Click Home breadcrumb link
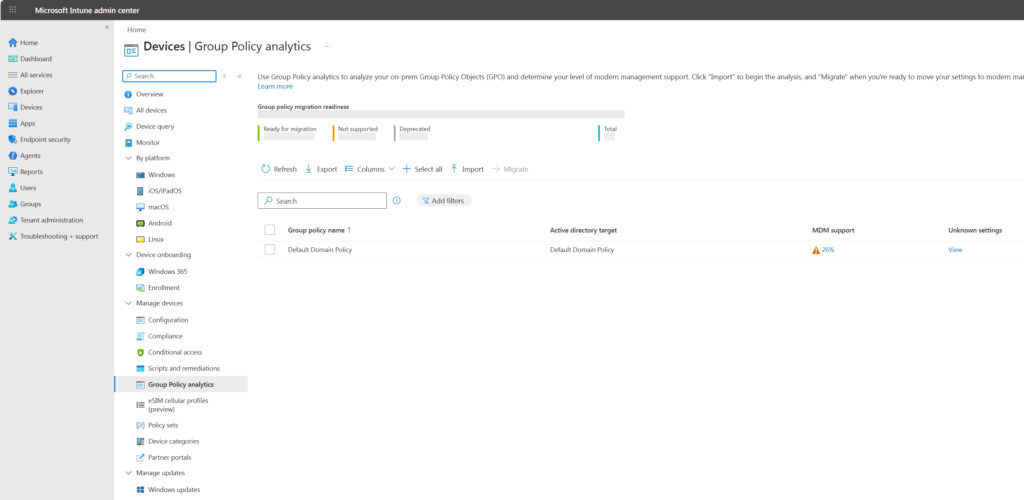This screenshot has height=500, width=1024. click(136, 30)
